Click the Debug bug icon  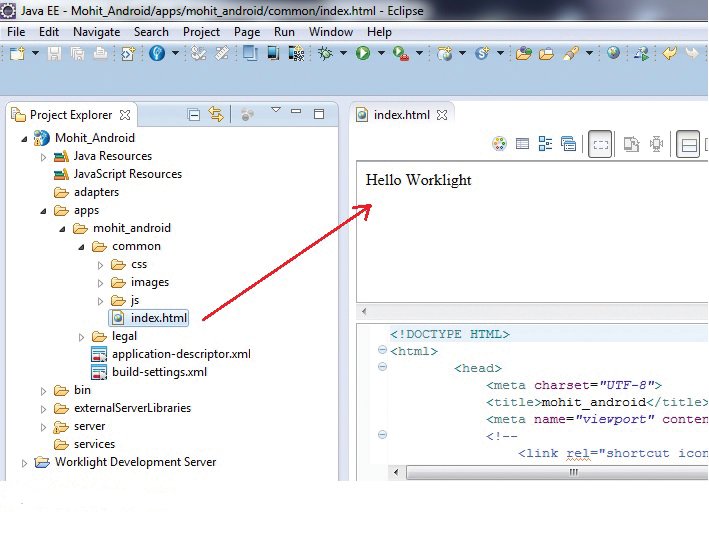tap(325, 54)
